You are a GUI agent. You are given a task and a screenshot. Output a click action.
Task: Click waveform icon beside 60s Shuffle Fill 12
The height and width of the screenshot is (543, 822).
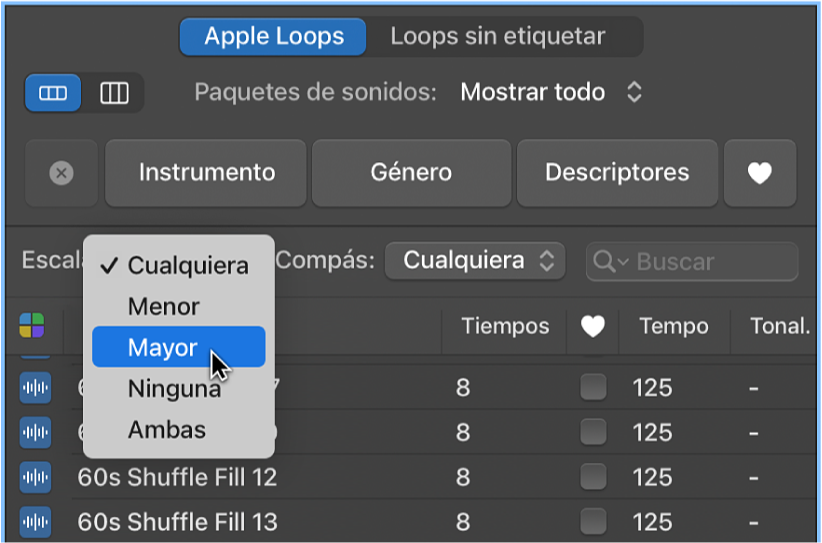pos(35,477)
